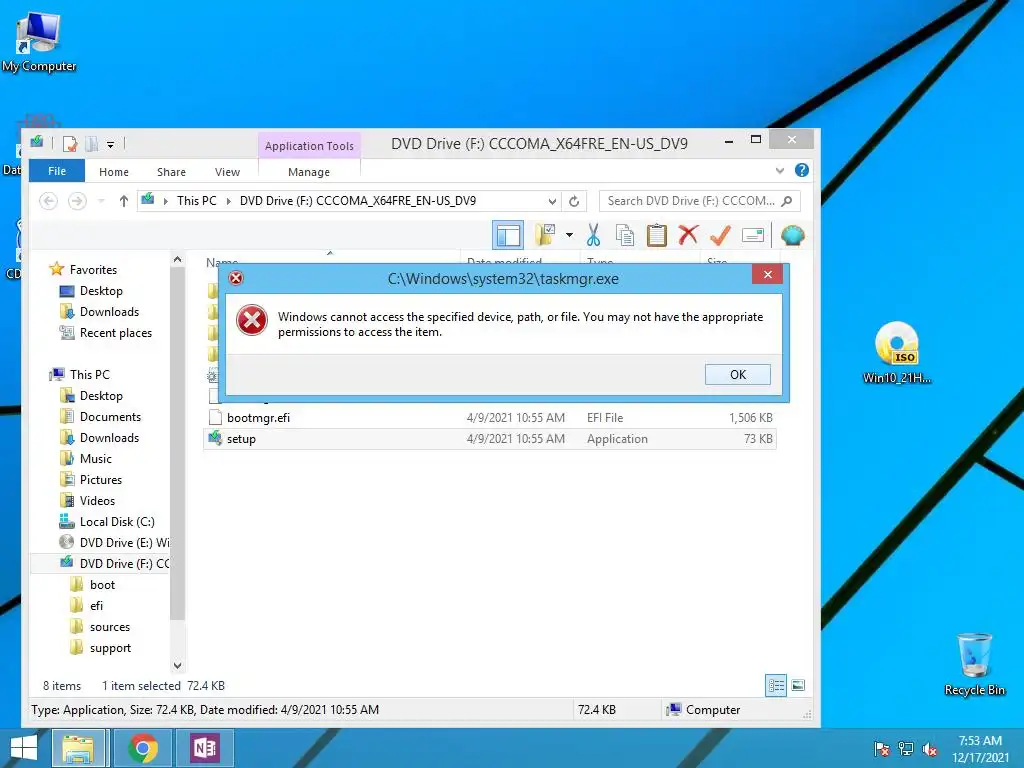
Task: Select the bootmgr.efi file
Action: point(490,417)
